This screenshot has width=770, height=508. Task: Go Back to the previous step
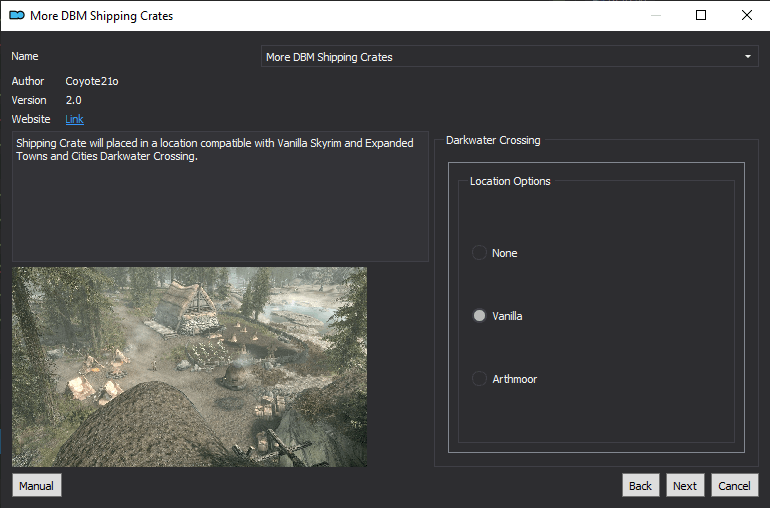640,485
